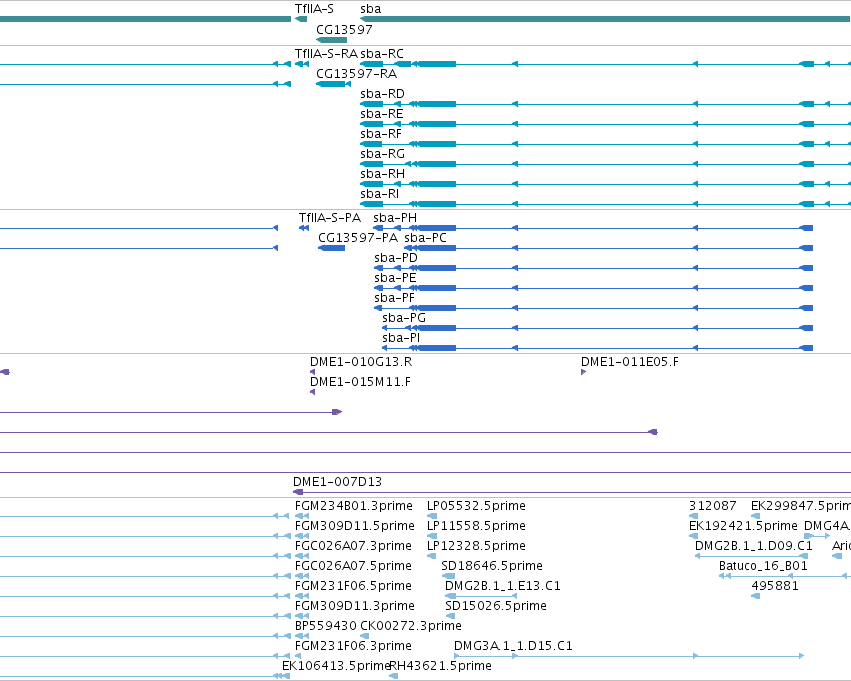Select EST EK106413.5prime
This screenshot has height=681, width=851.
(x=336, y=666)
